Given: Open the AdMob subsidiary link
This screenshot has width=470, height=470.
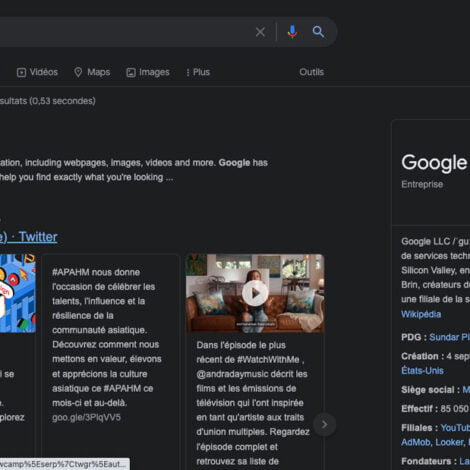Looking at the screenshot, I should [416, 442].
